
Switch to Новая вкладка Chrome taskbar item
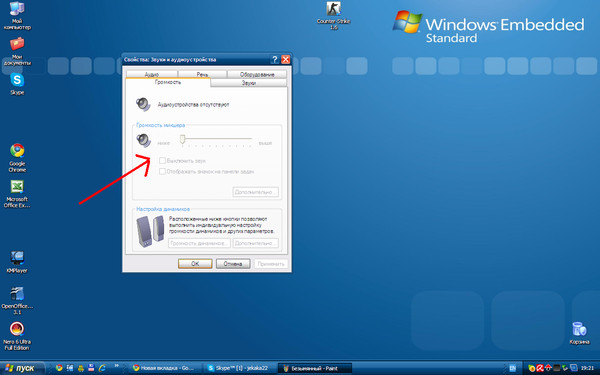(164, 368)
